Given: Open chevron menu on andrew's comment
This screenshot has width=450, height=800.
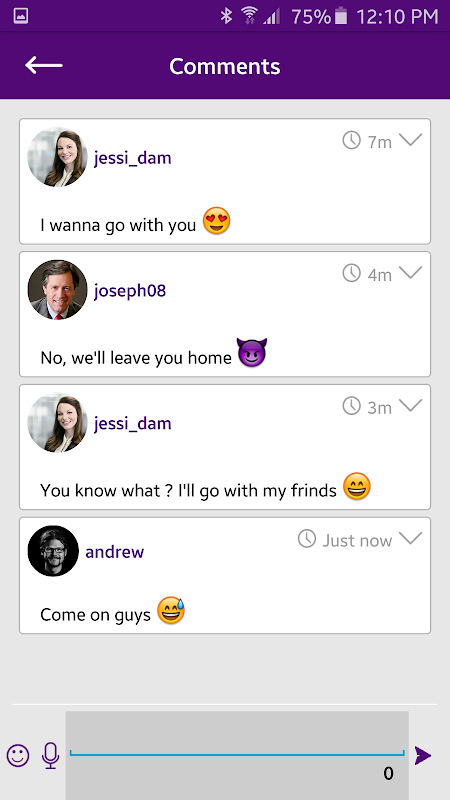Looking at the screenshot, I should coord(411,538).
